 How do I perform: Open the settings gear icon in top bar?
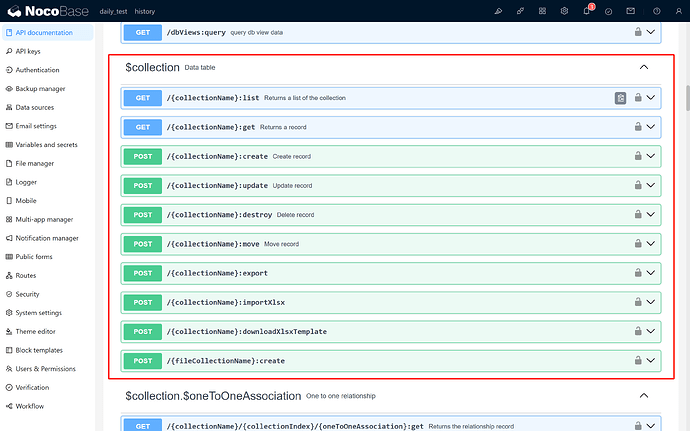click(x=564, y=11)
